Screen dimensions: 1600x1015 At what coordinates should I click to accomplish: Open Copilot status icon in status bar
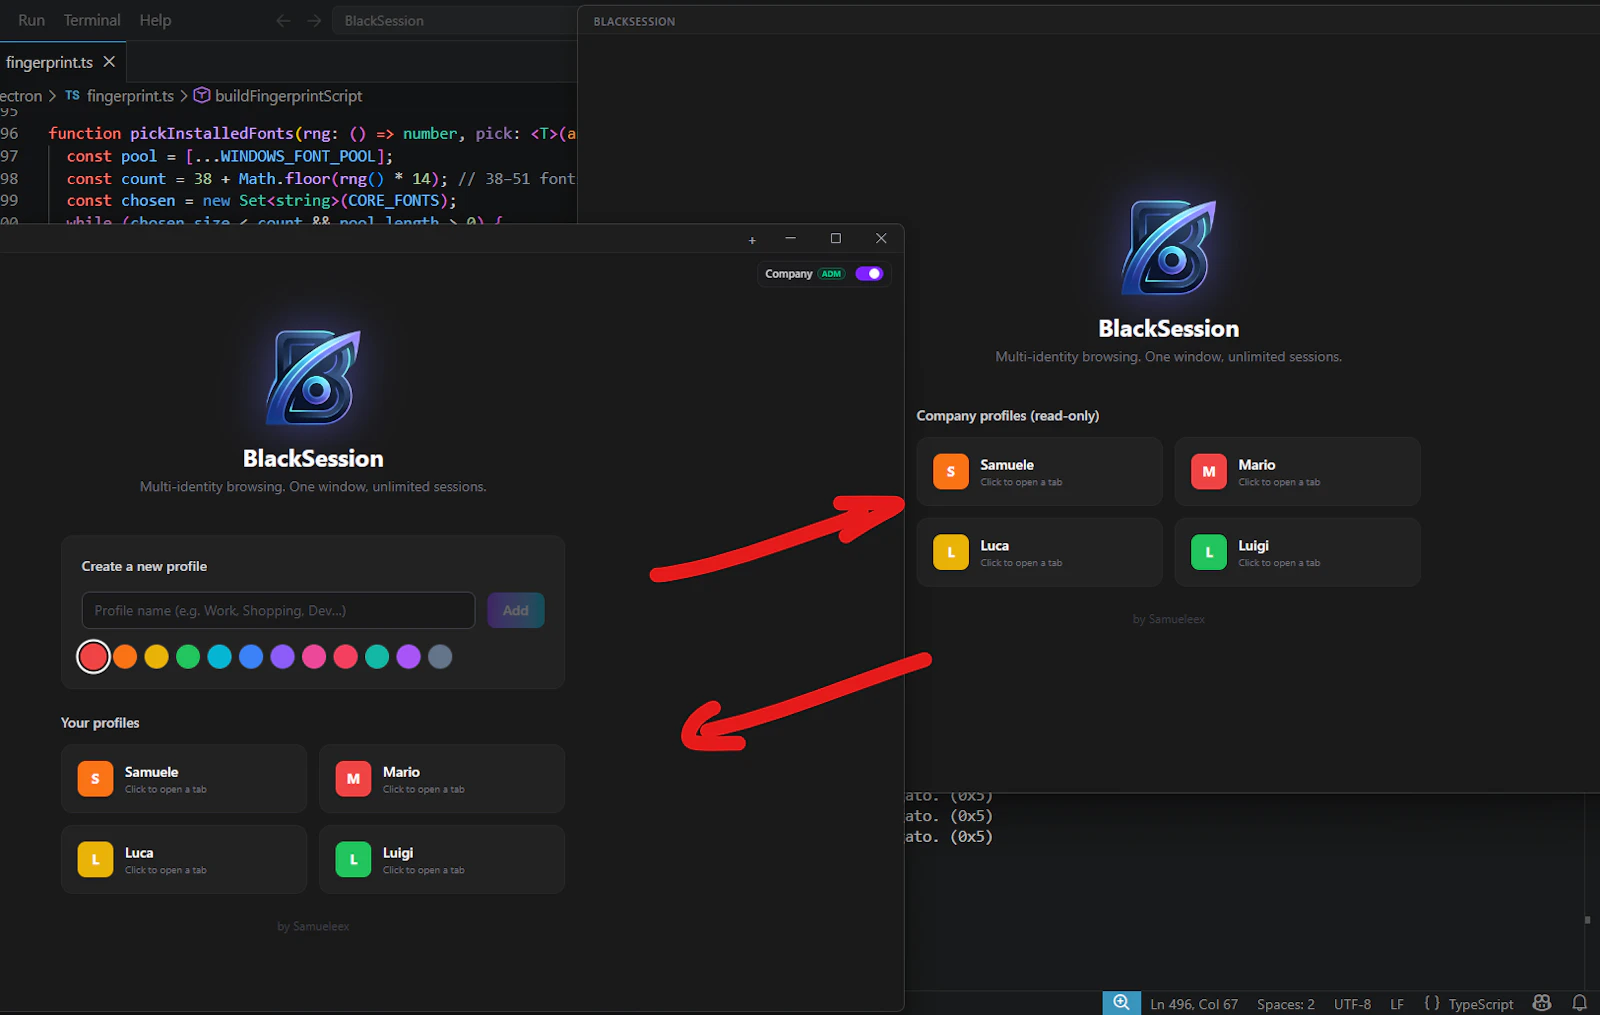click(x=1542, y=1003)
